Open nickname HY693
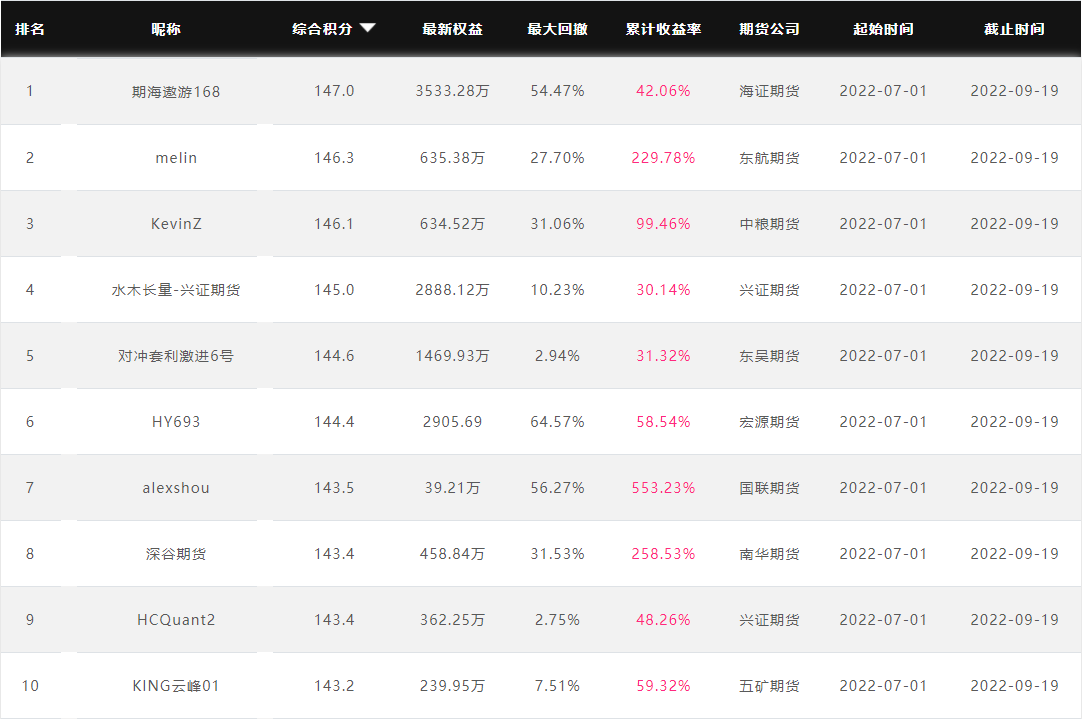The height and width of the screenshot is (719, 1082). tap(176, 422)
